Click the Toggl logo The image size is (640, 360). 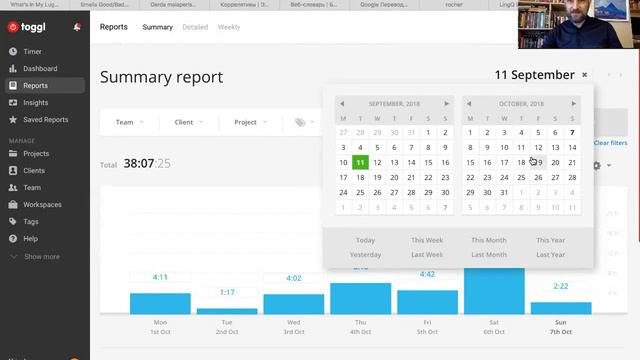pos(27,27)
